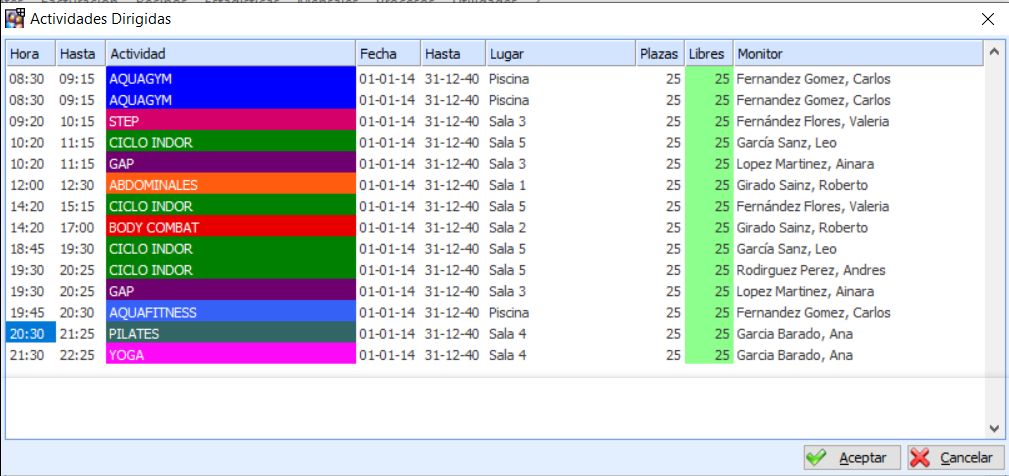
Task: Select the pink STEP activity row
Action: [x=230, y=122]
